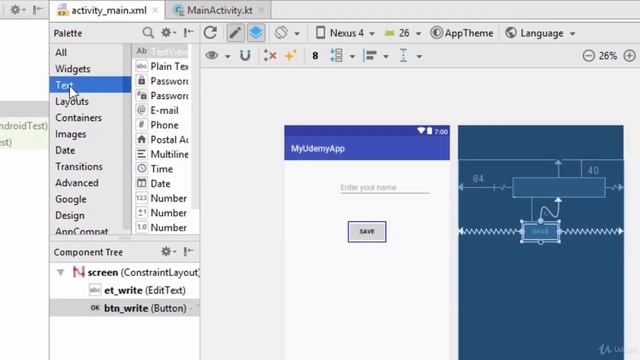Screen dimensions: 640x360
Task: Select btn_write Button in tree
Action: coord(124,308)
